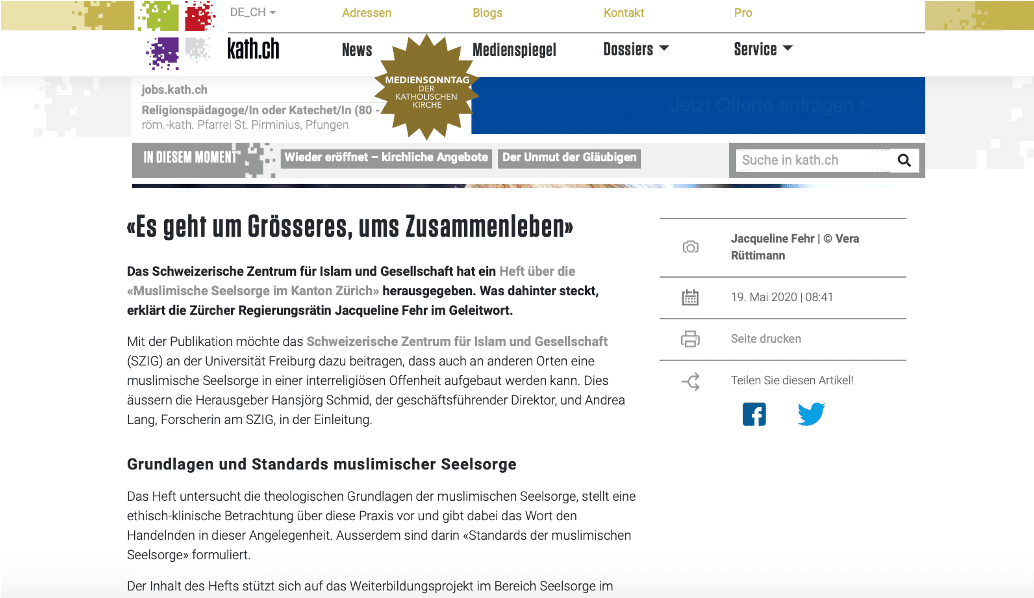Click the camera icon beside photo credit
The image size is (1034, 598).
690,247
